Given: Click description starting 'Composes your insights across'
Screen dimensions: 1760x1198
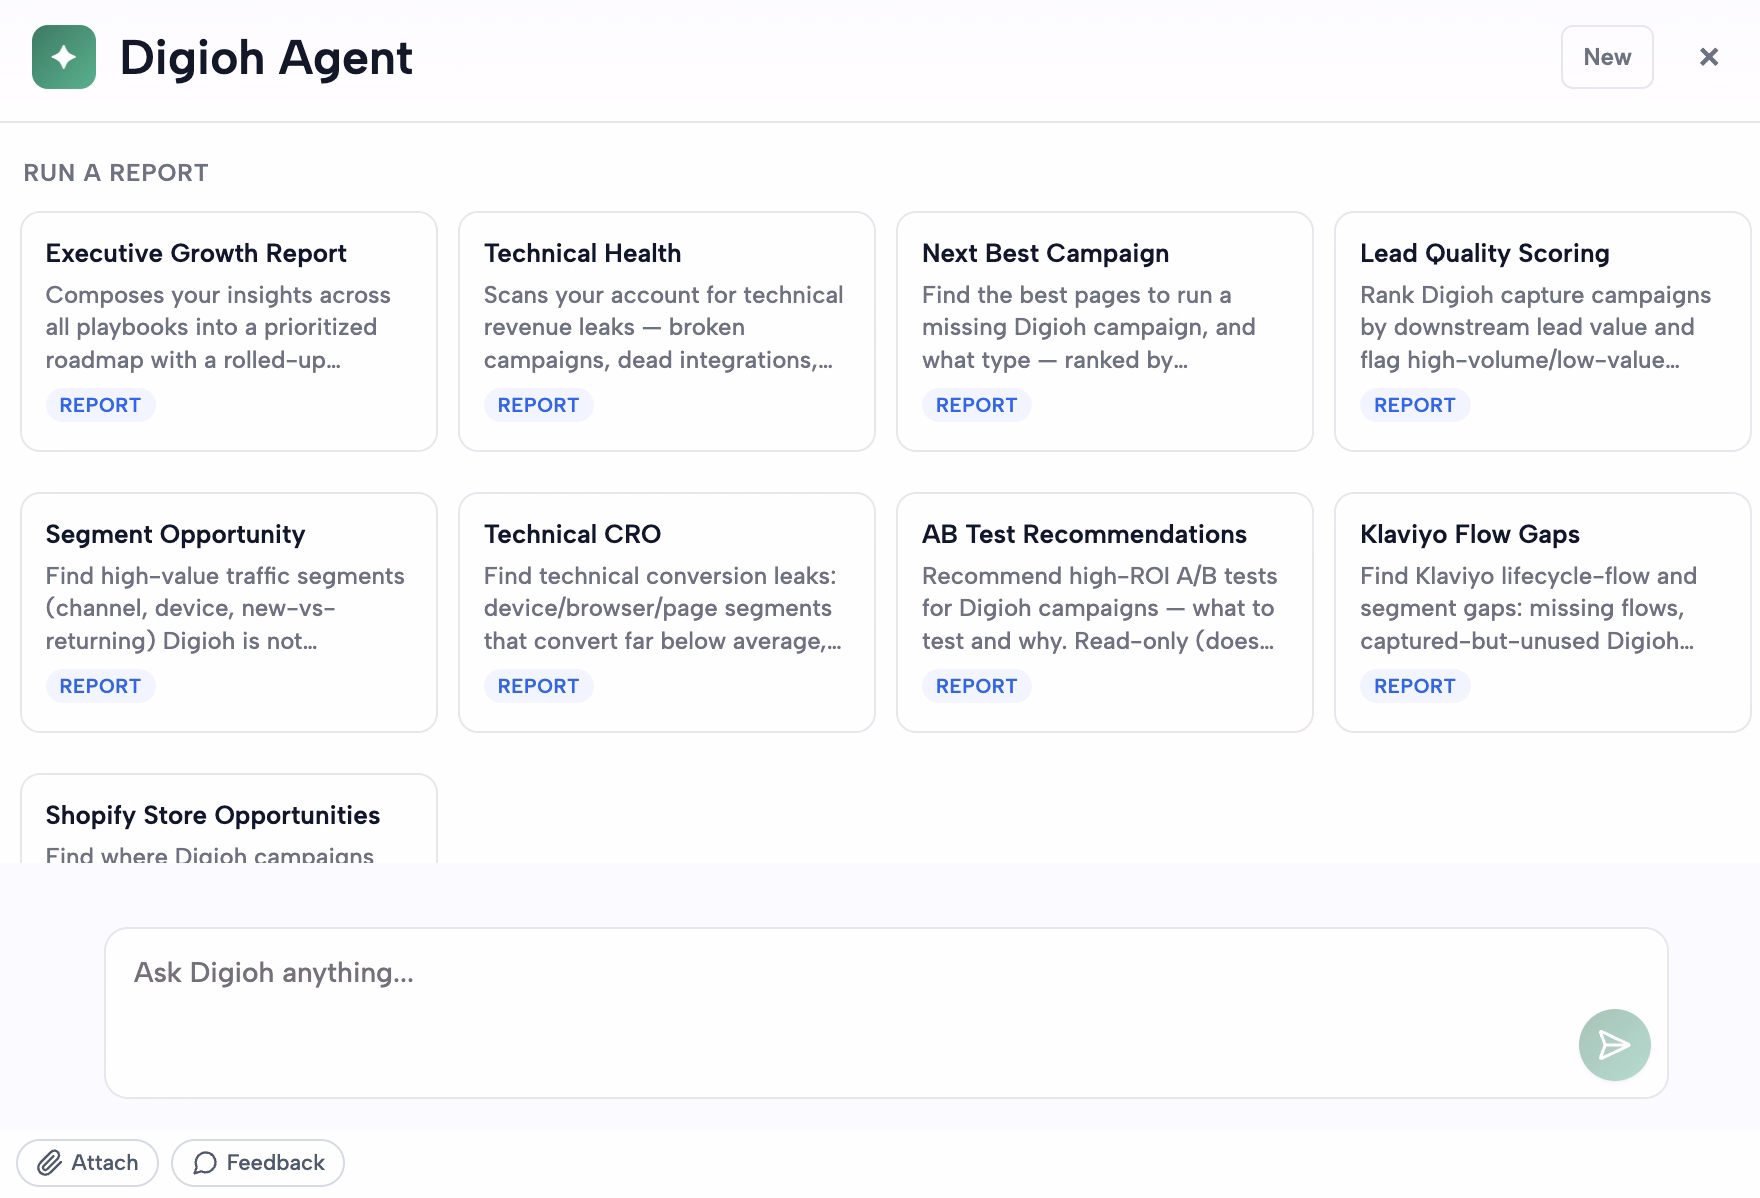Looking at the screenshot, I should coord(218,327).
